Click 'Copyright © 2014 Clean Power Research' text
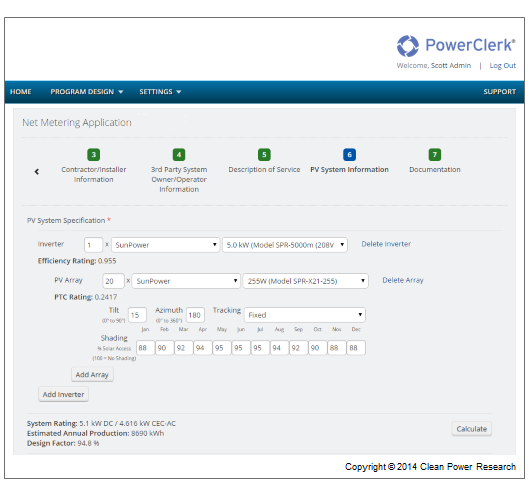The width and height of the screenshot is (530, 481). click(x=430, y=467)
